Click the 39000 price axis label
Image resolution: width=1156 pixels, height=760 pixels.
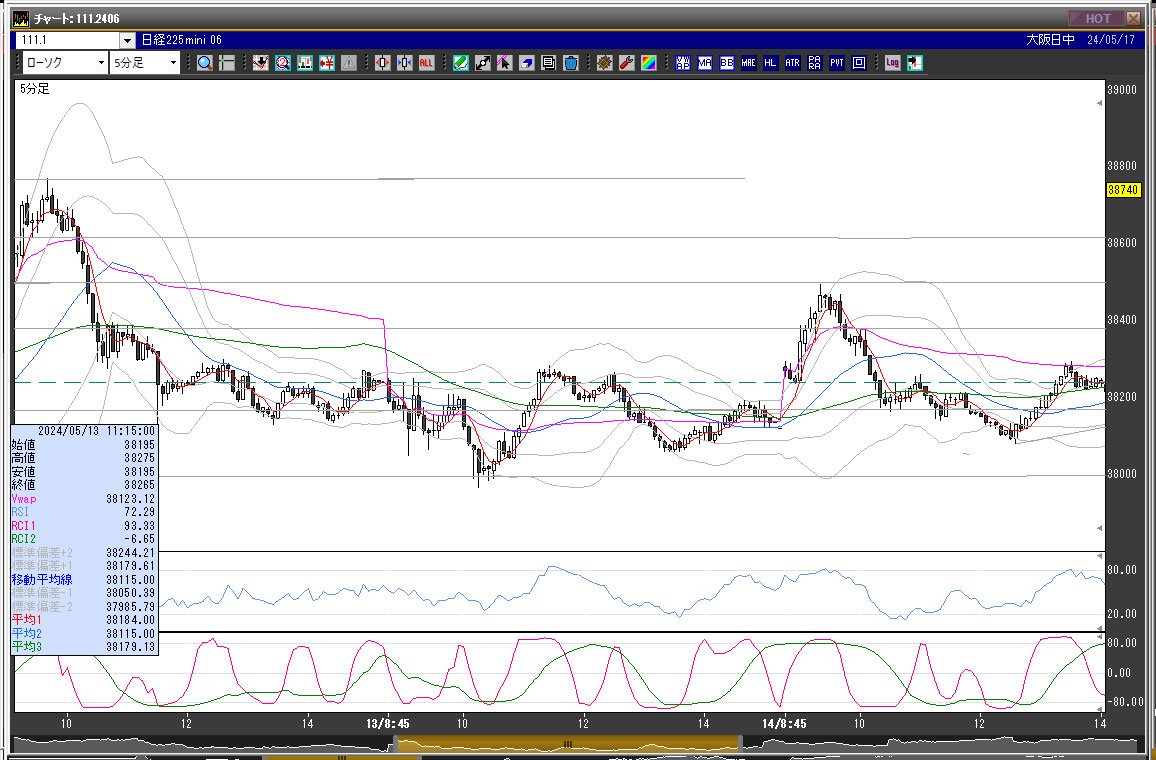[x=1122, y=90]
